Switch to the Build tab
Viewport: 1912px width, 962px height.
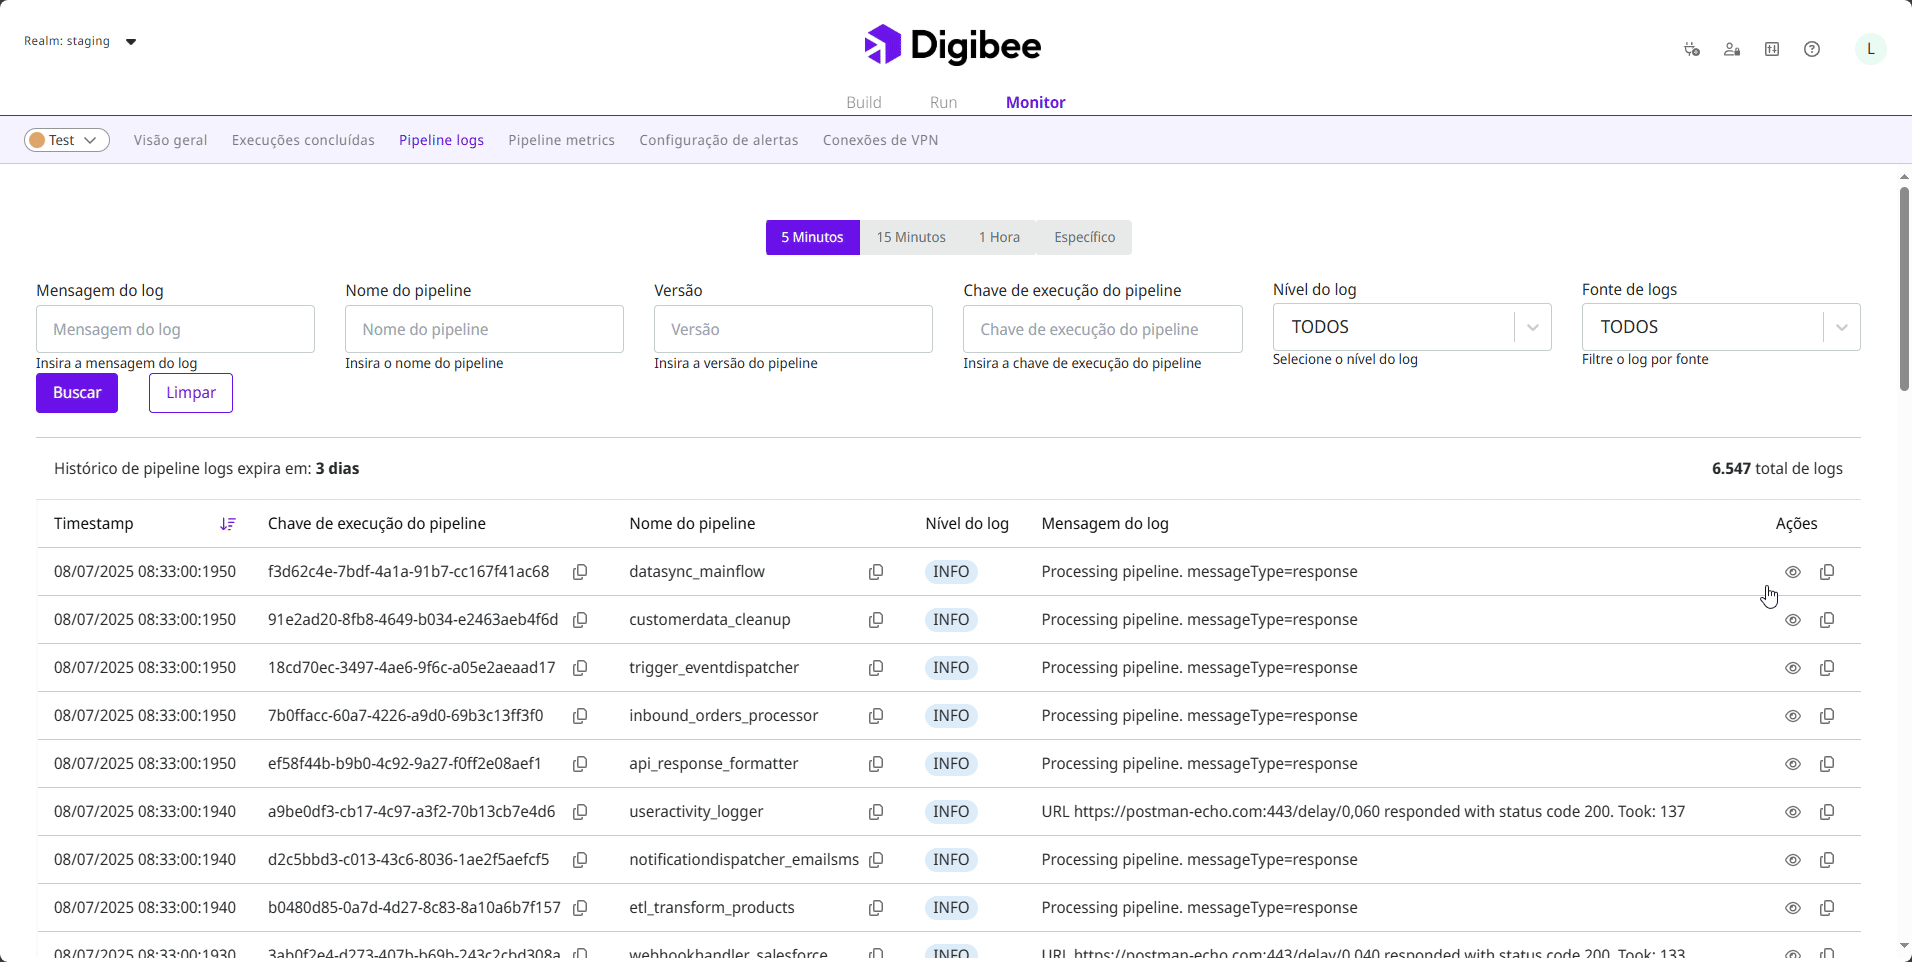(863, 102)
